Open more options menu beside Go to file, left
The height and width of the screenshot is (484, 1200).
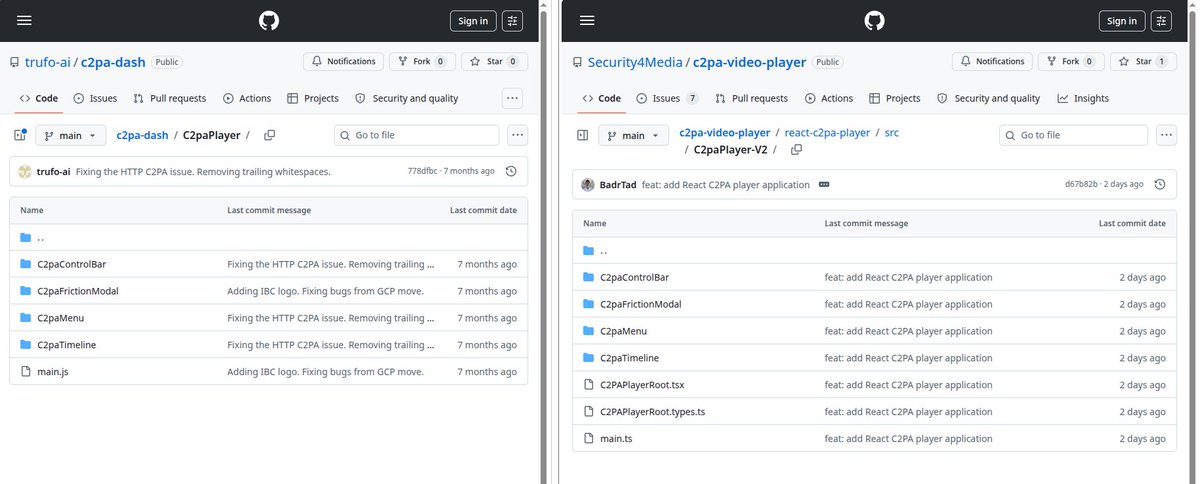coord(517,135)
